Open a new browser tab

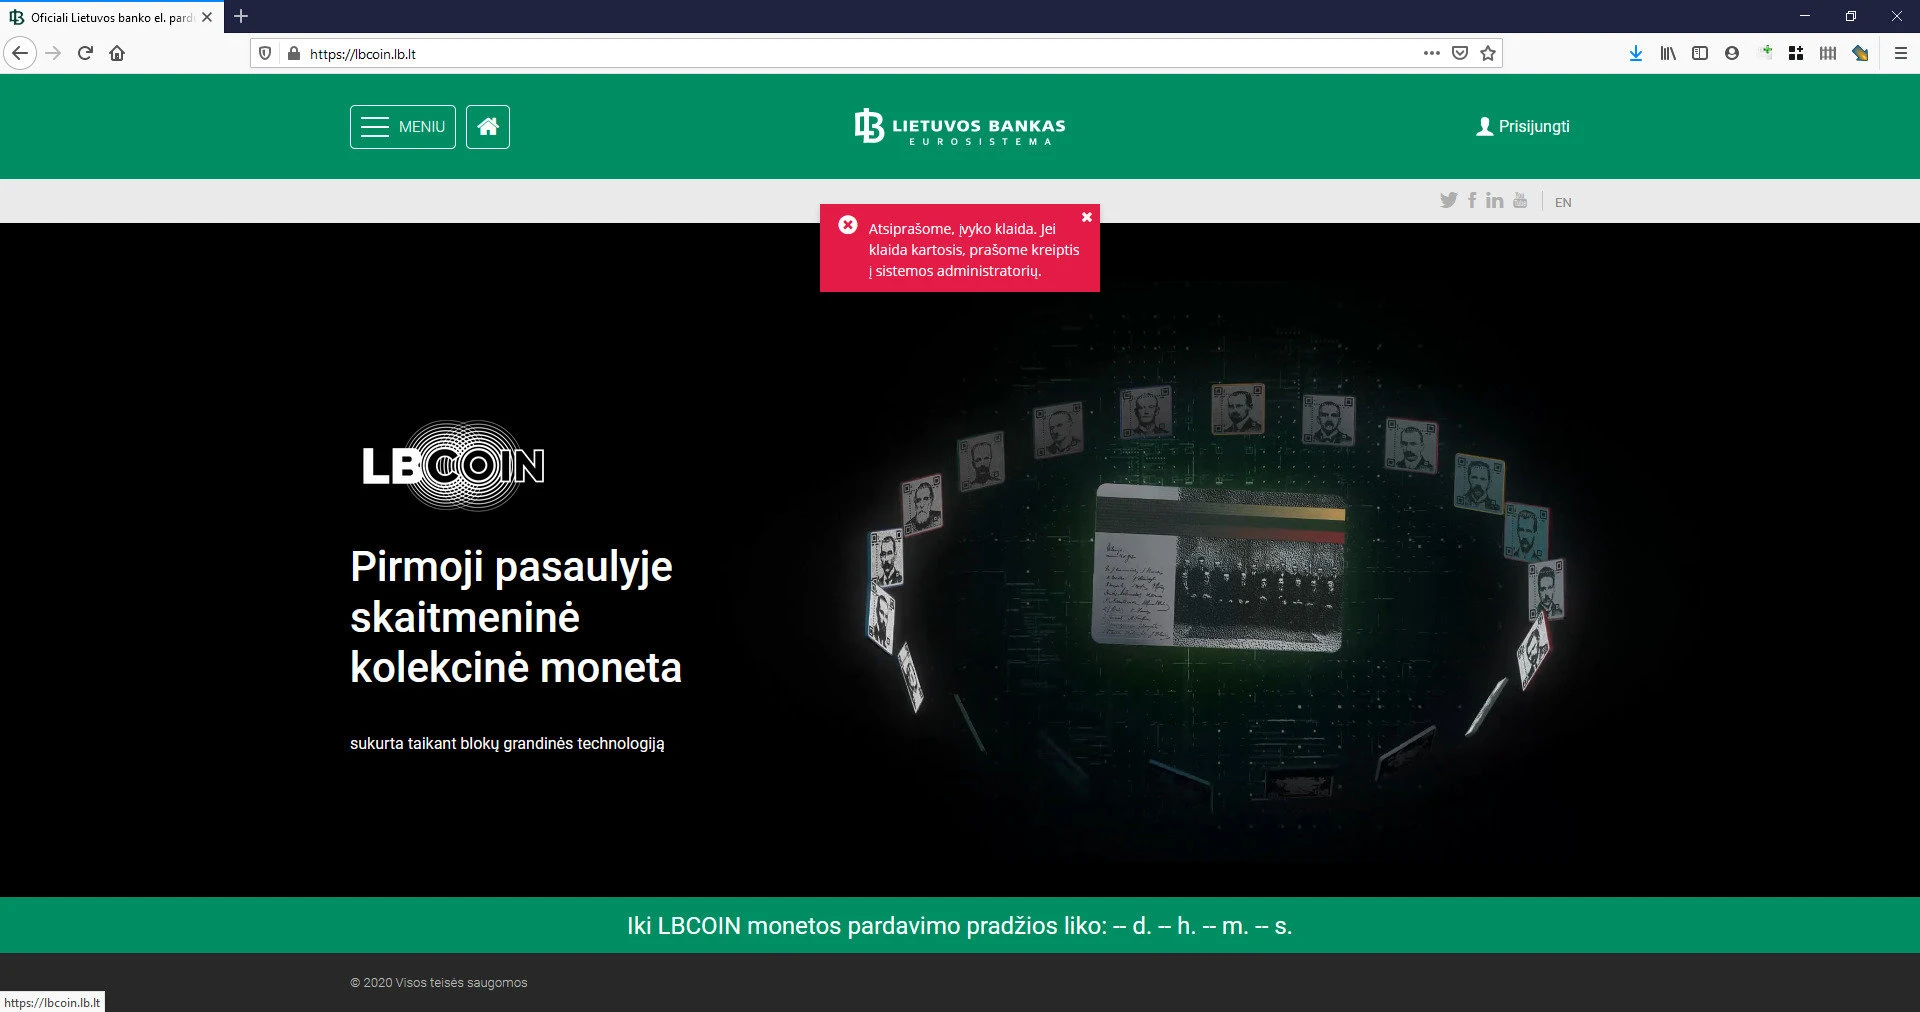point(241,16)
